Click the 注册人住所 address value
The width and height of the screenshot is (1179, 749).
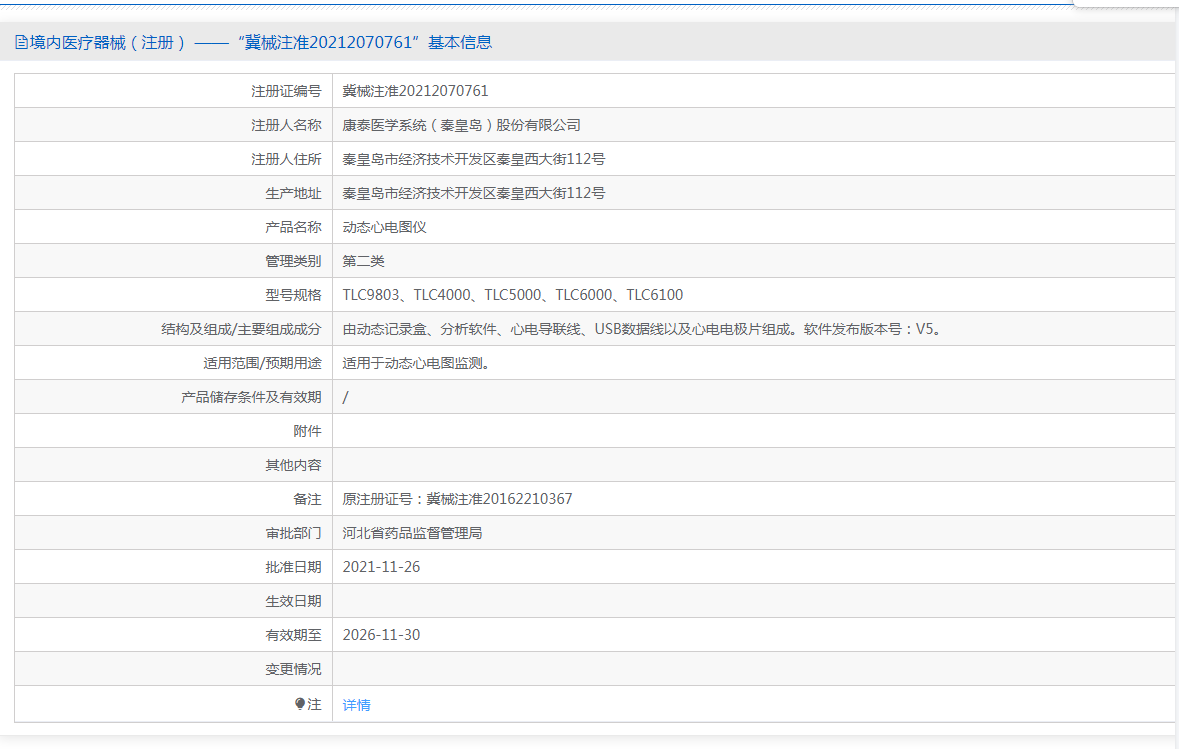tap(473, 159)
